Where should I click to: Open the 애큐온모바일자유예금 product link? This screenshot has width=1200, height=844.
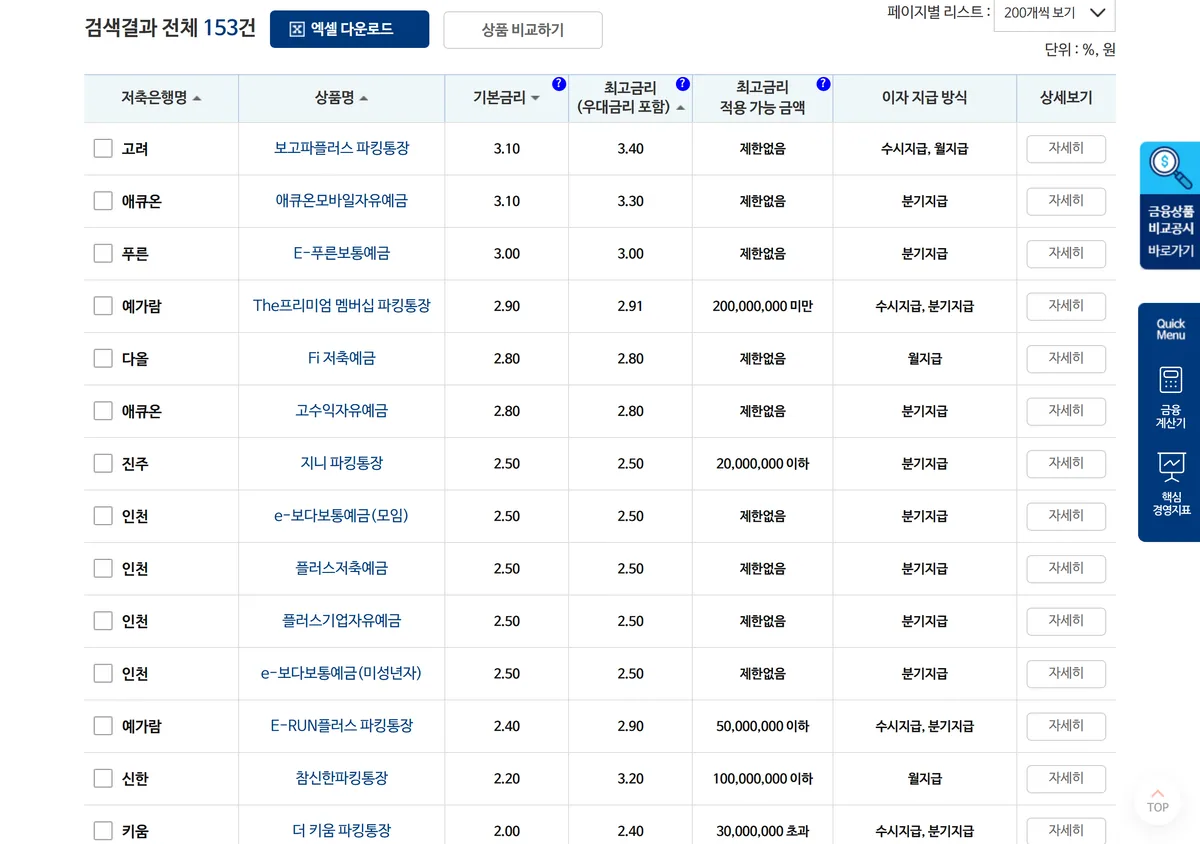pyautogui.click(x=342, y=201)
